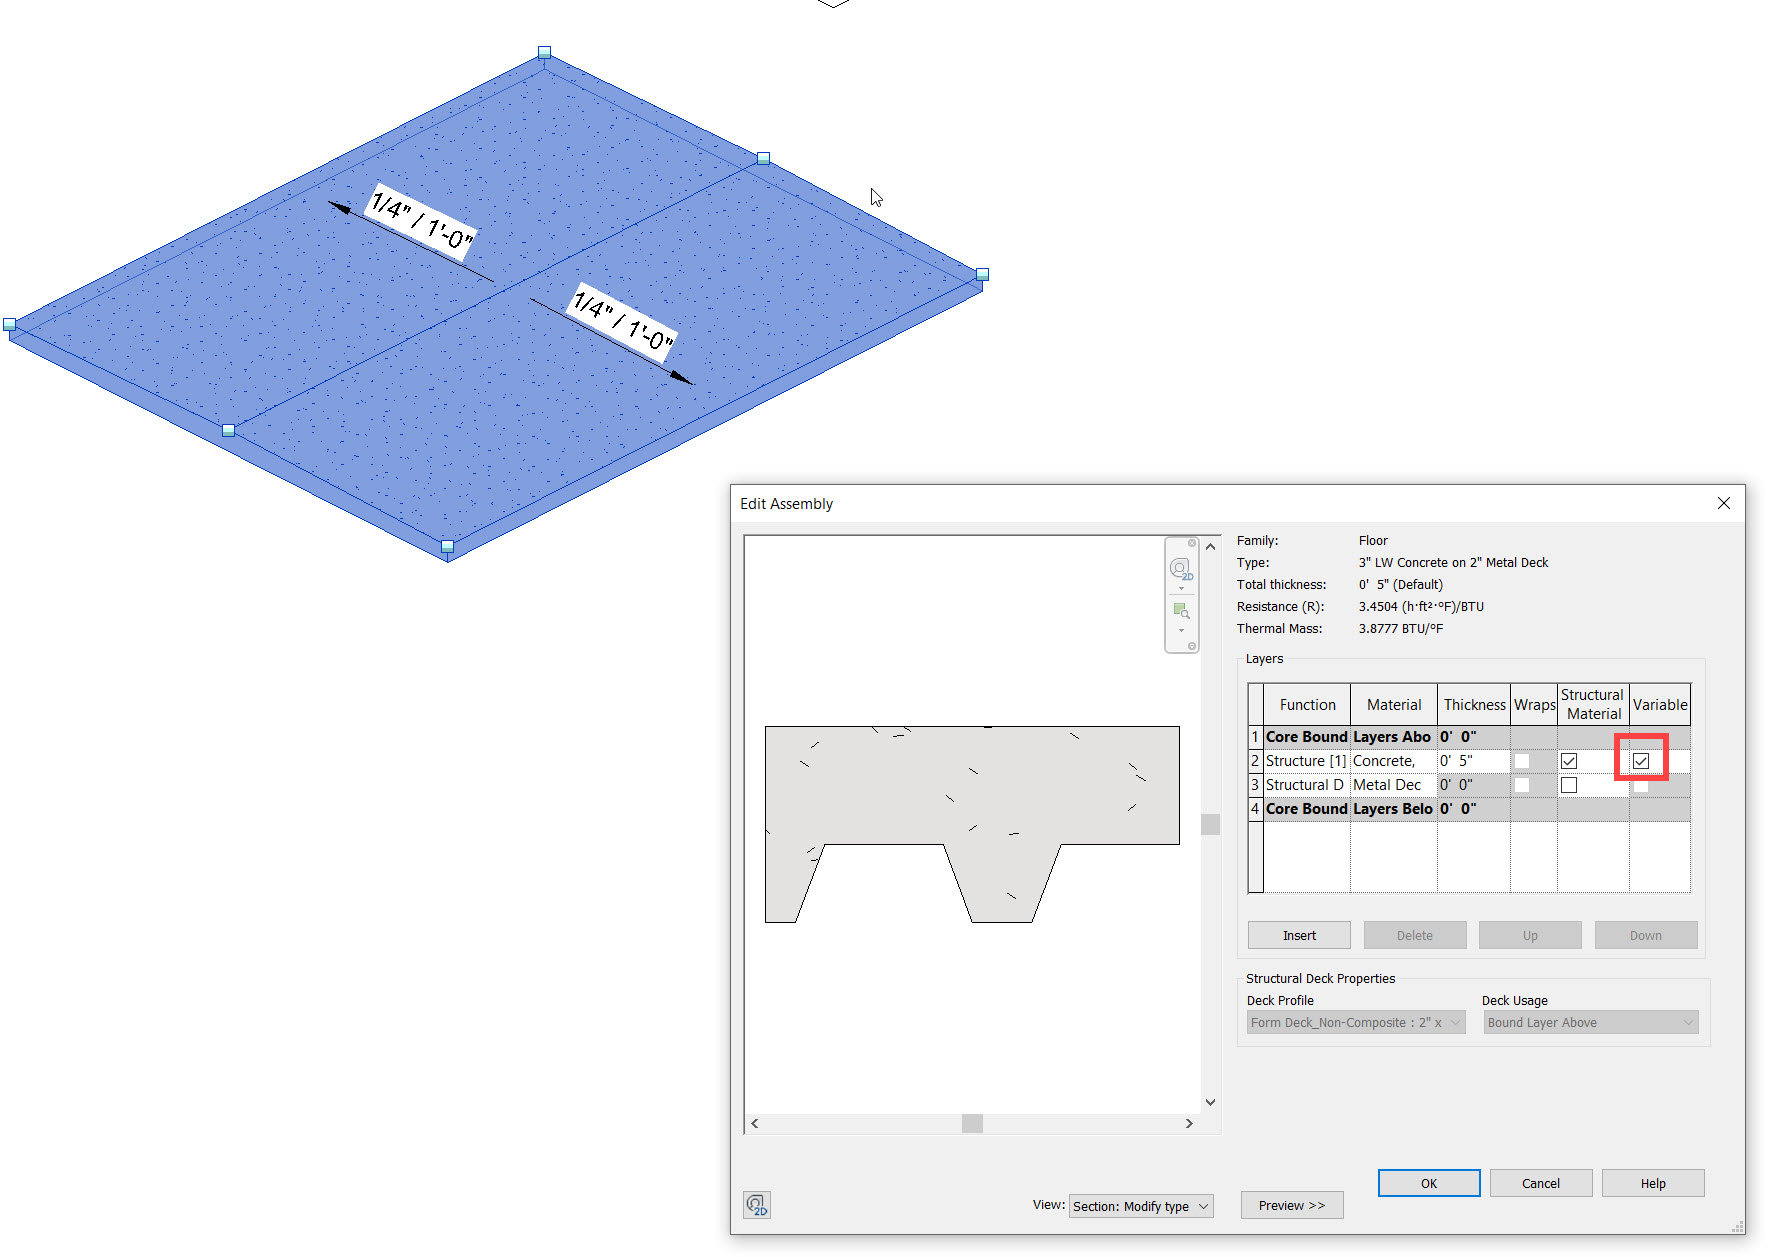This screenshot has width=1781, height=1257.
Task: Open the dropdown arrow below the steering wheel icon
Action: pos(1181,587)
